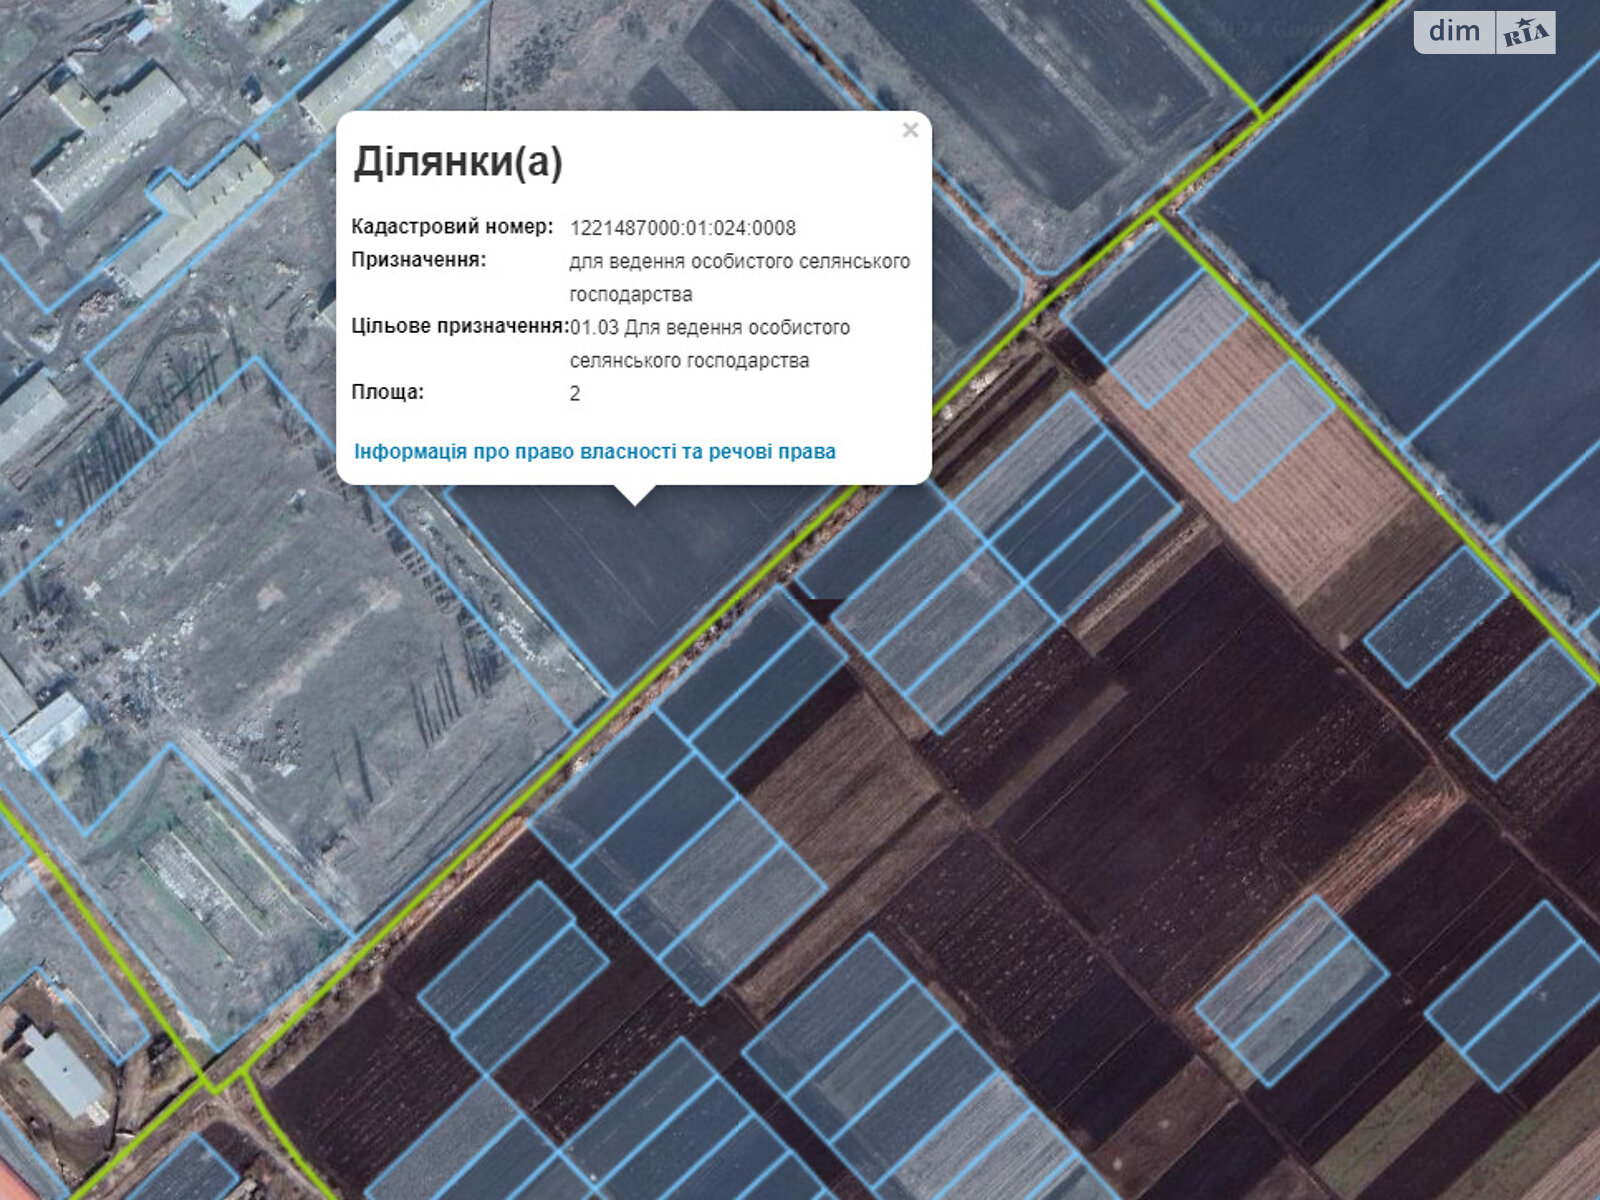Viewport: 1600px width, 1200px height.
Task: Click the Площа label
Action: point(388,392)
